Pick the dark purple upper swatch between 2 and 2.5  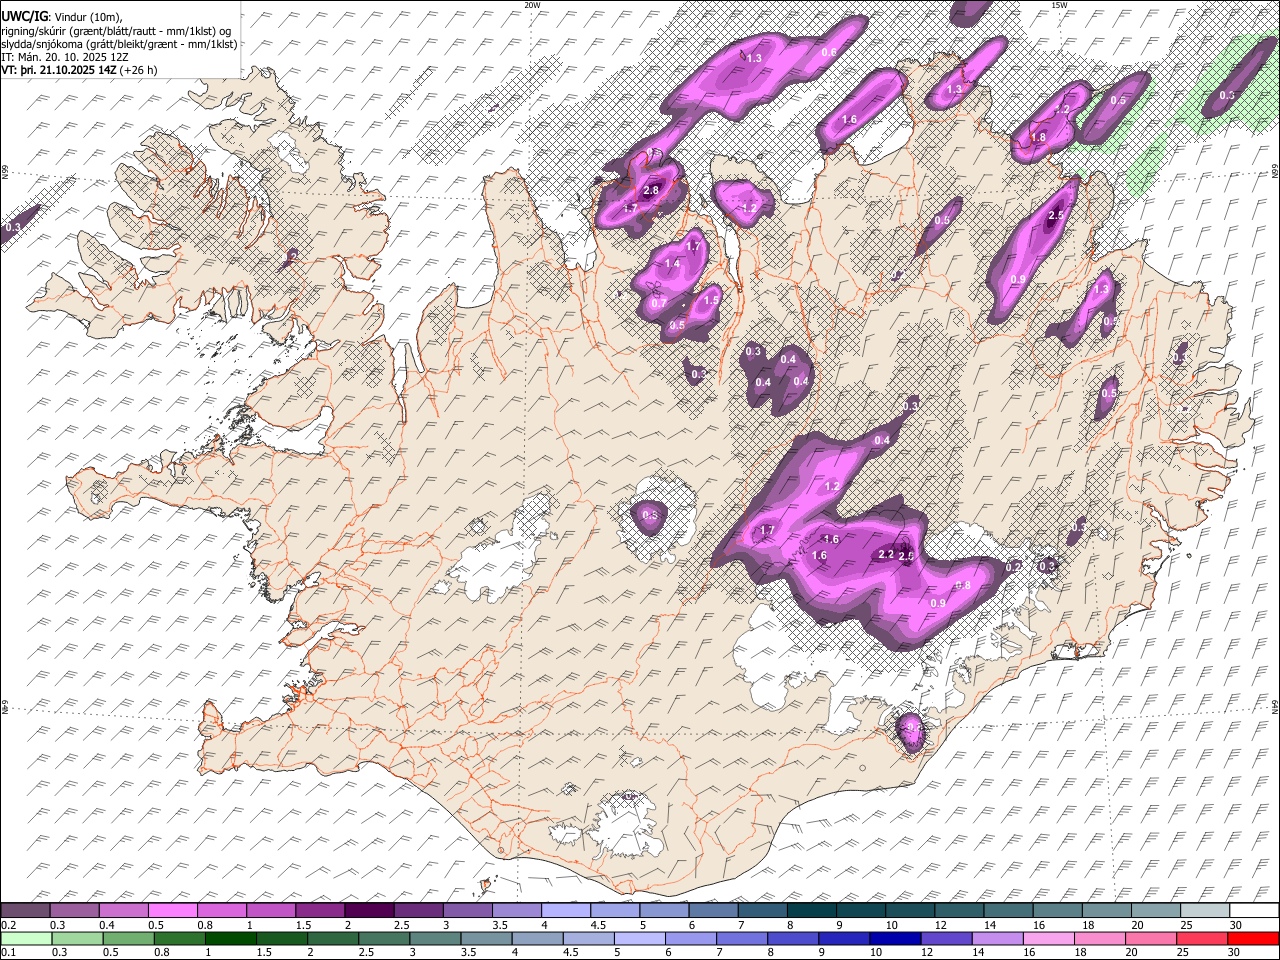pos(369,911)
